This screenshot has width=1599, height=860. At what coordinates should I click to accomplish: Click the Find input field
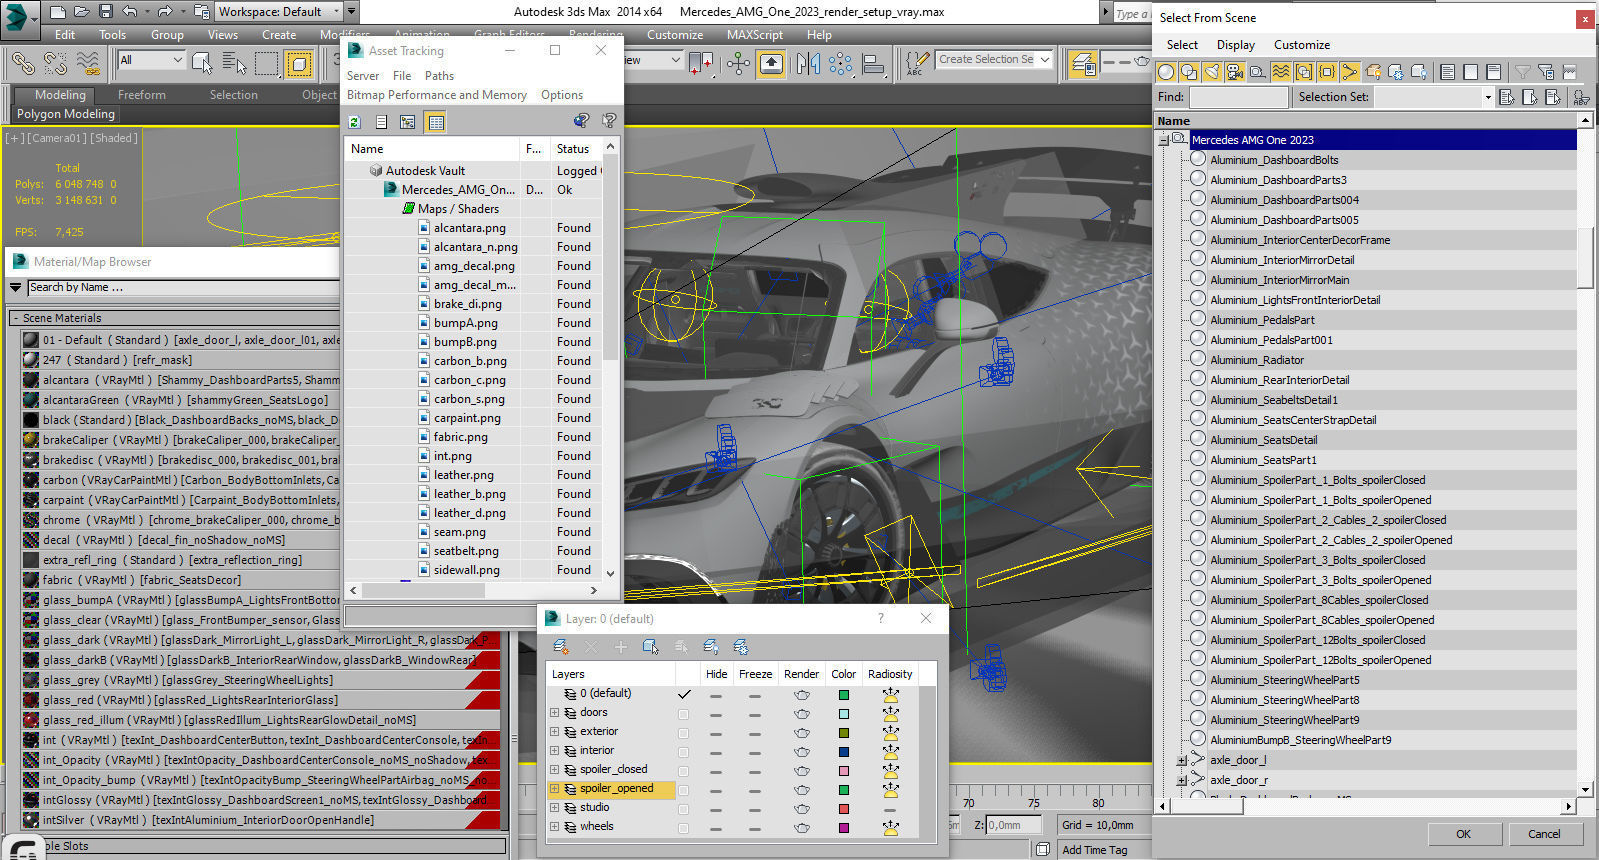(x=1239, y=97)
